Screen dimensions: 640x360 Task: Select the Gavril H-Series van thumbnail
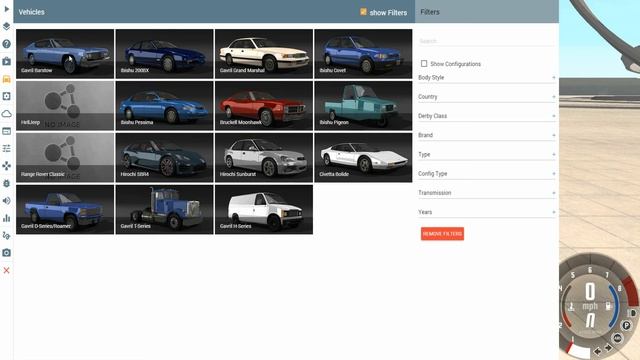tap(264, 209)
